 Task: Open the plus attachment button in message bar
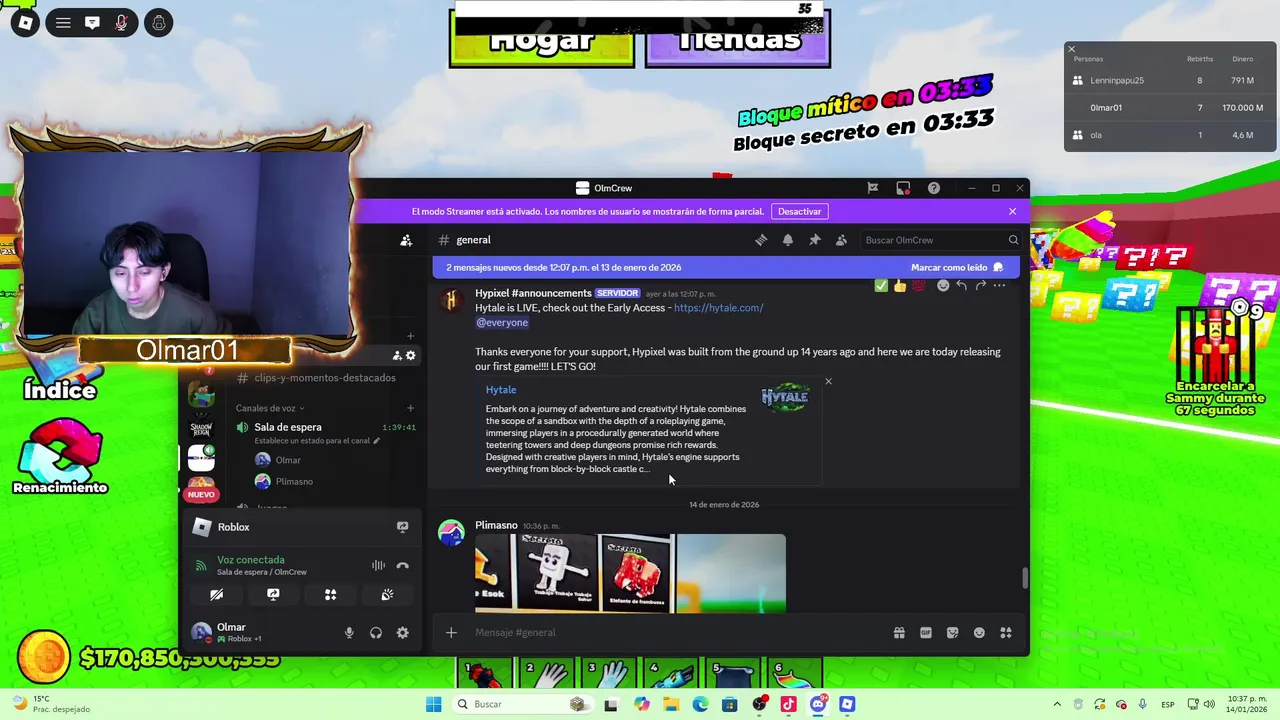pyautogui.click(x=451, y=632)
